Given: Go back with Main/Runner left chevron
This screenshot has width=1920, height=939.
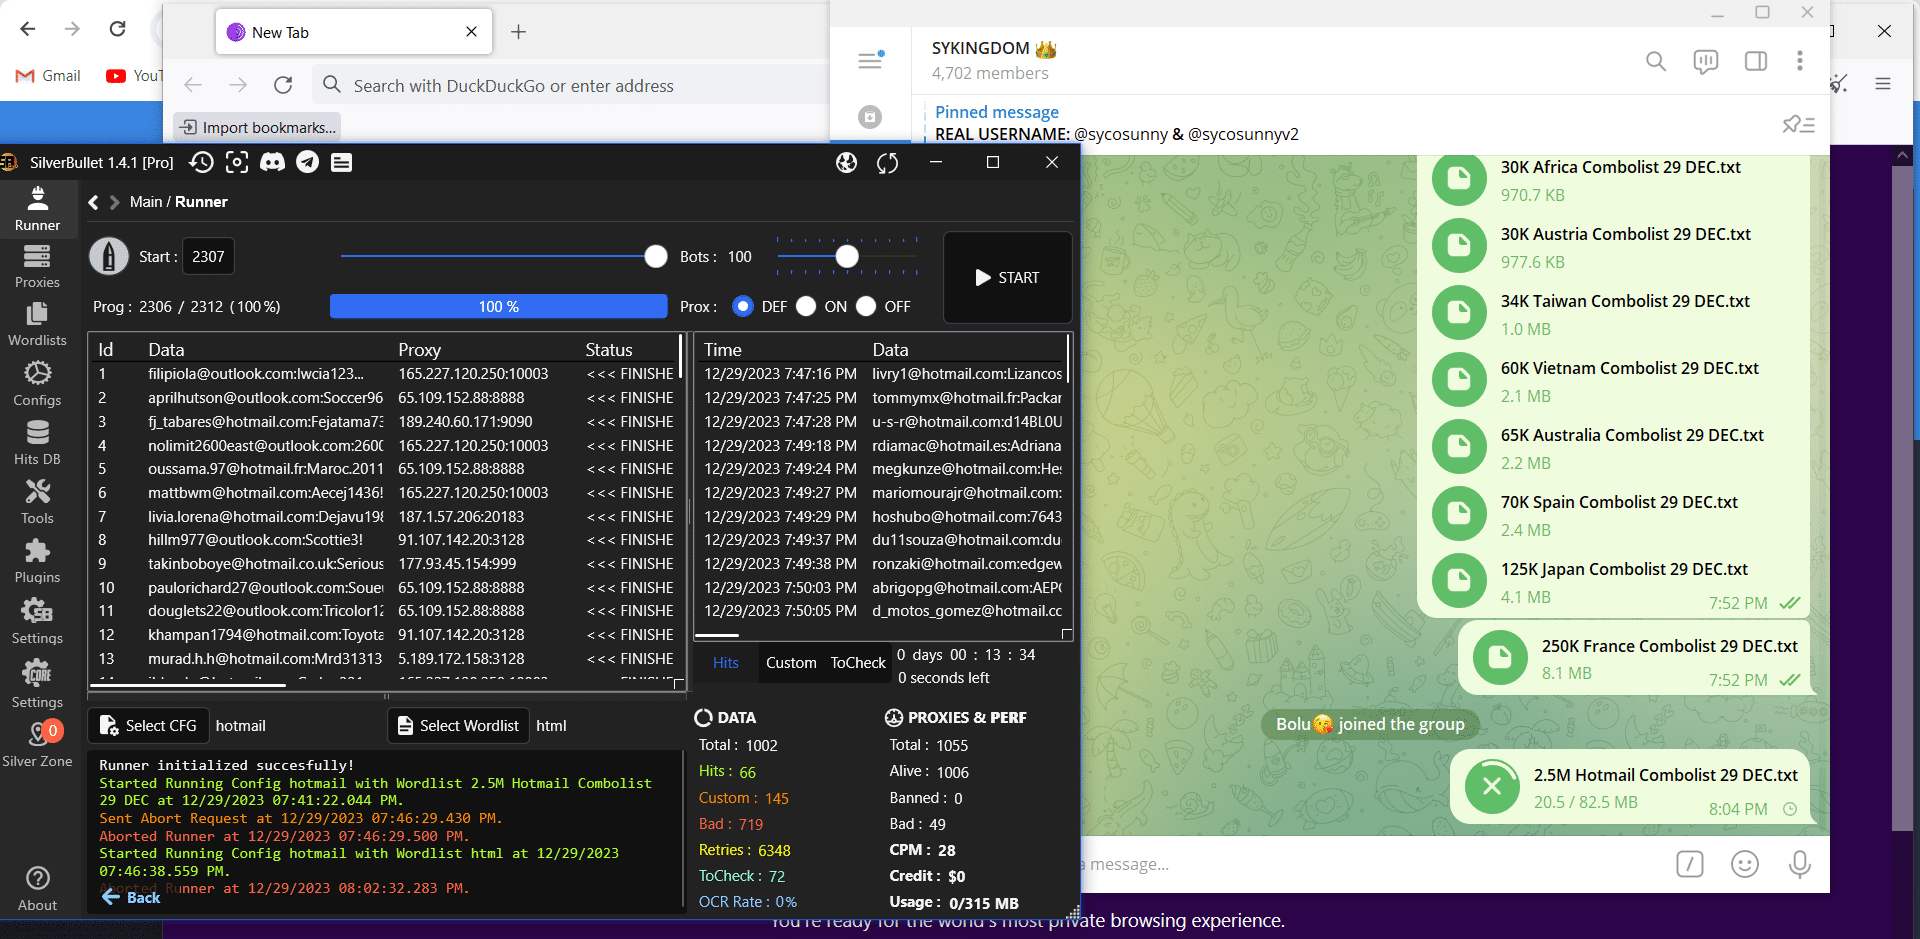Looking at the screenshot, I should (93, 202).
